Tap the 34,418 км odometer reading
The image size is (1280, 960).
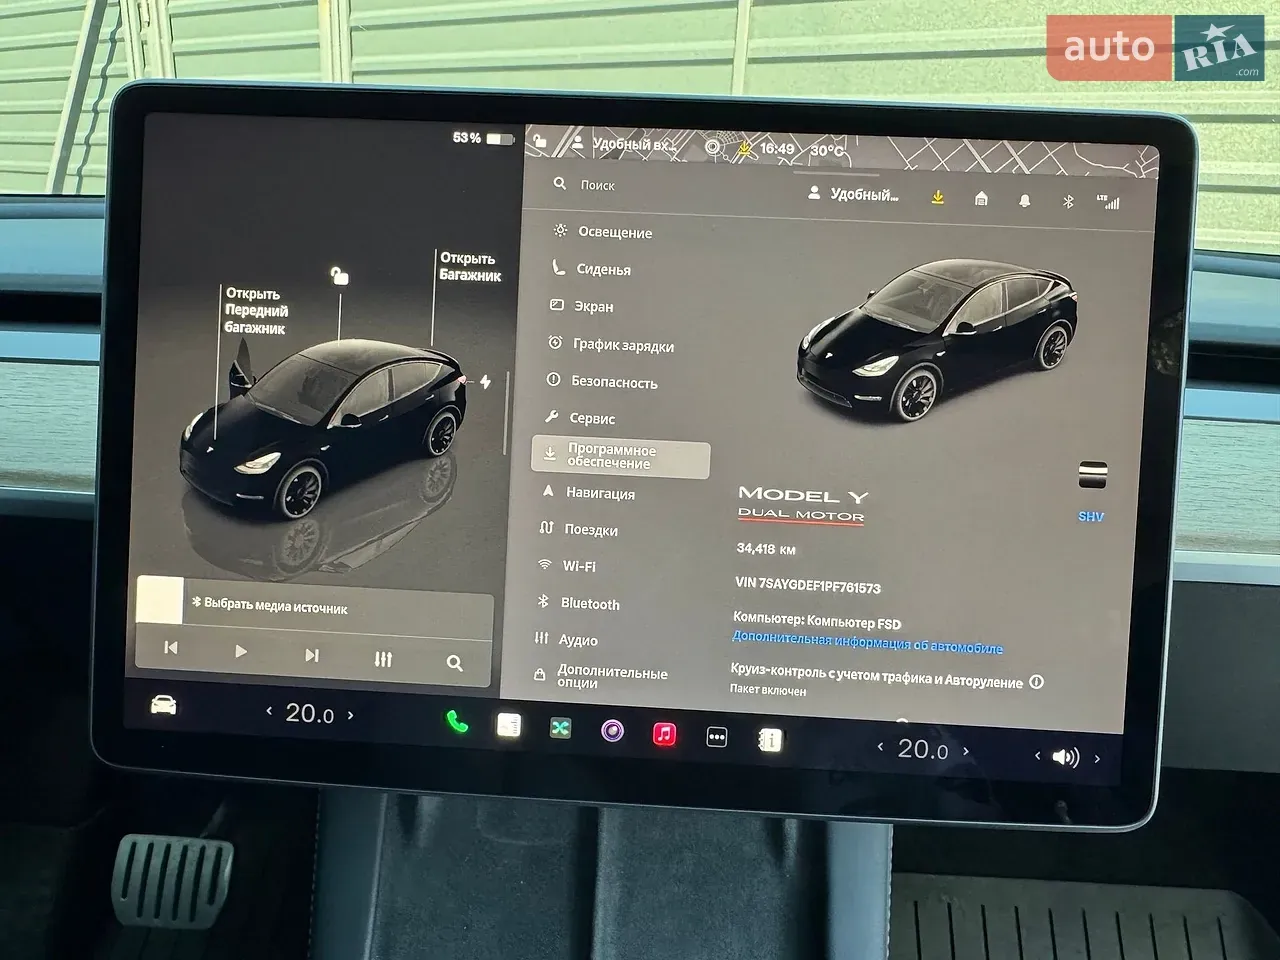(766, 549)
